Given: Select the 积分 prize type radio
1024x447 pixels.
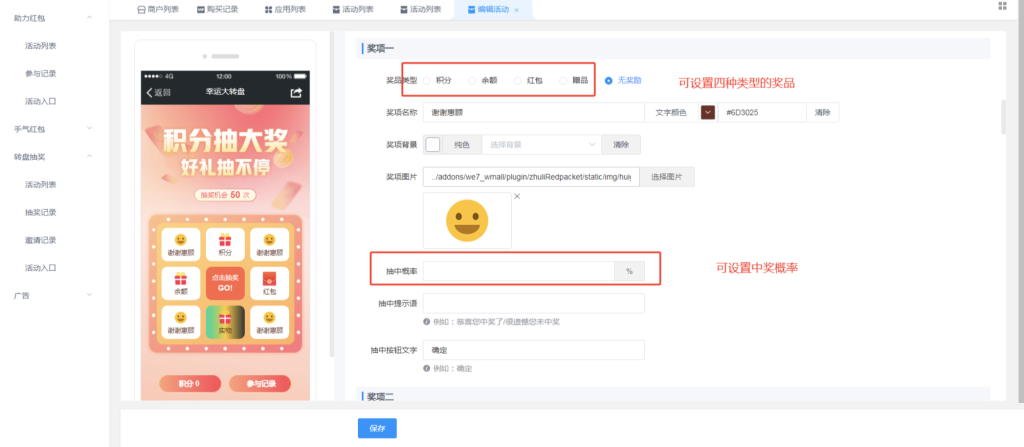Looking at the screenshot, I should [x=428, y=79].
